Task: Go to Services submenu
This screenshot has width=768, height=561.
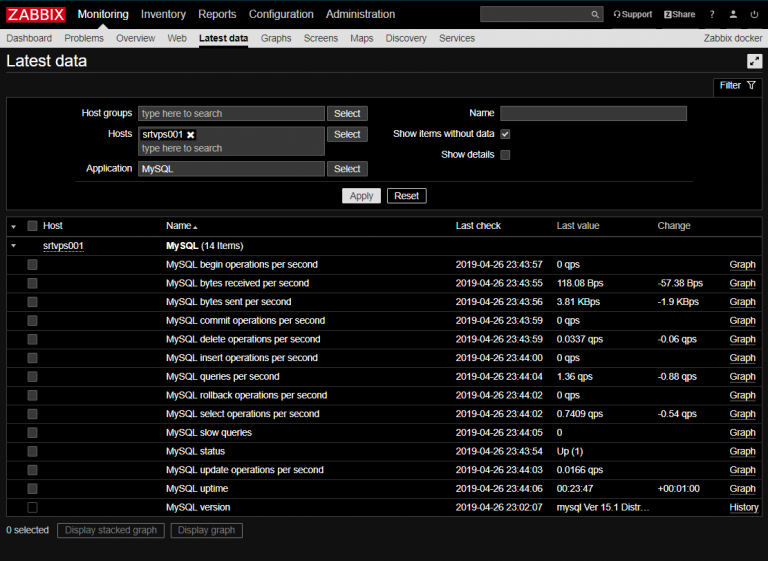Action: [457, 38]
